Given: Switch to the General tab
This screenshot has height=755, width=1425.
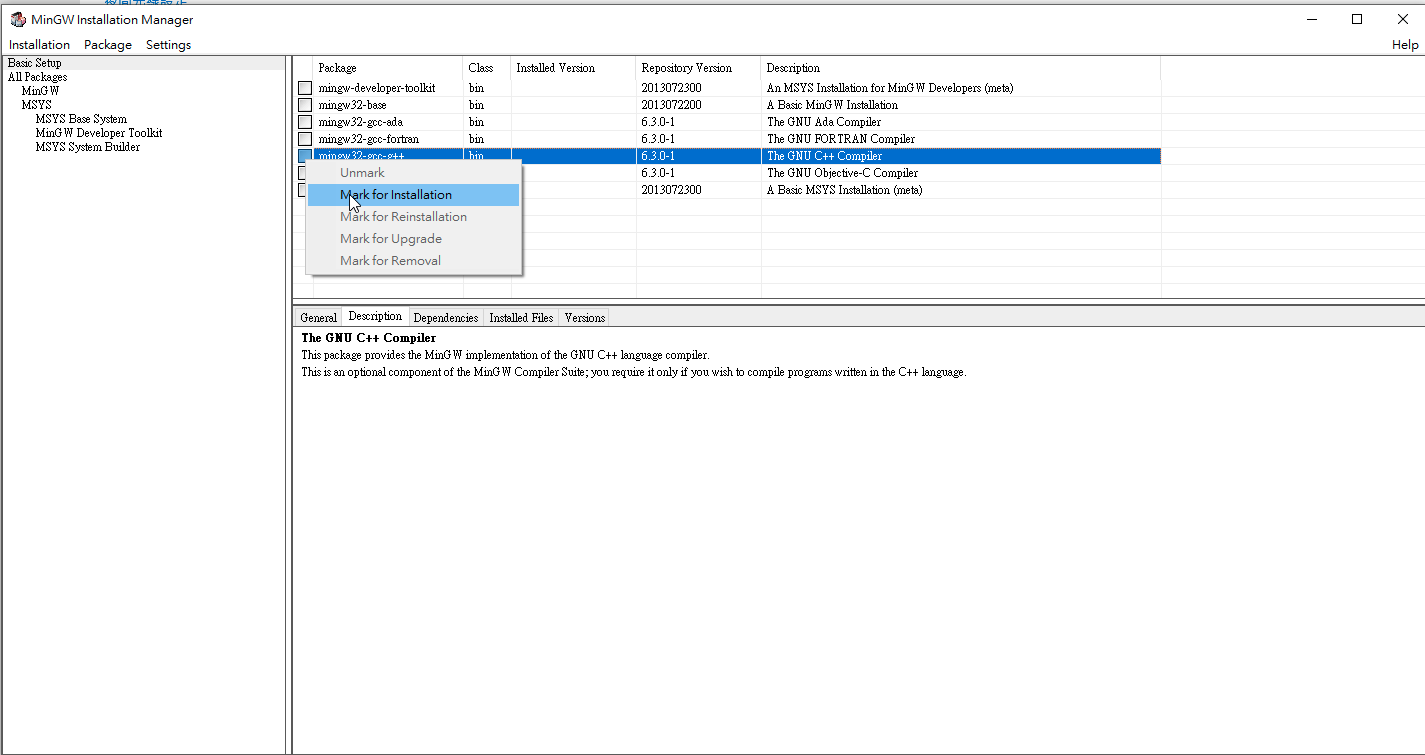Looking at the screenshot, I should [318, 318].
